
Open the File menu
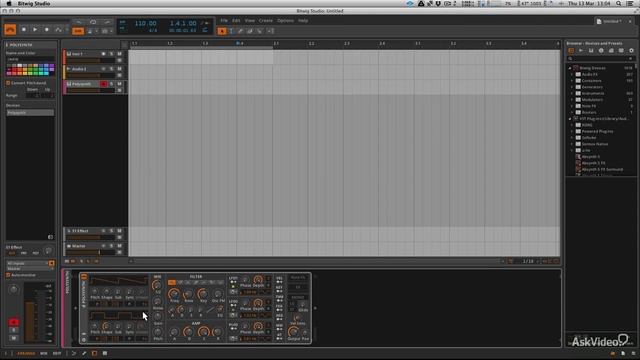224,20
